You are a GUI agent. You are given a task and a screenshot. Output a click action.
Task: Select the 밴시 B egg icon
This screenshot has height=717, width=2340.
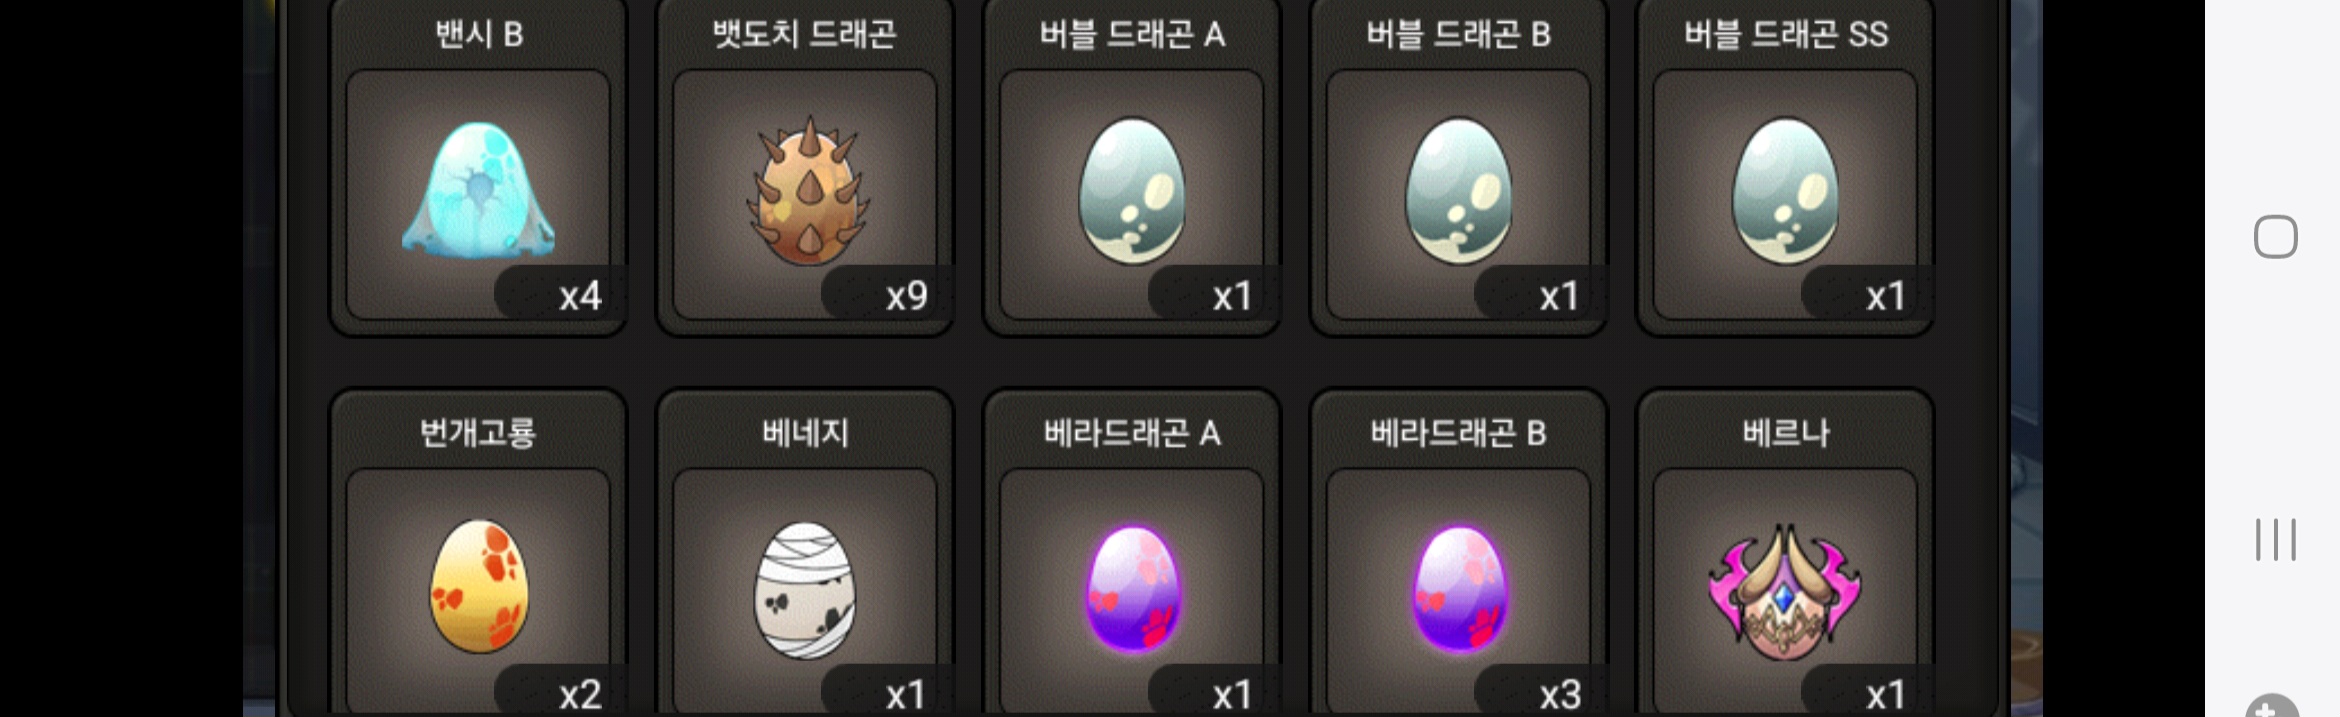tap(478, 190)
